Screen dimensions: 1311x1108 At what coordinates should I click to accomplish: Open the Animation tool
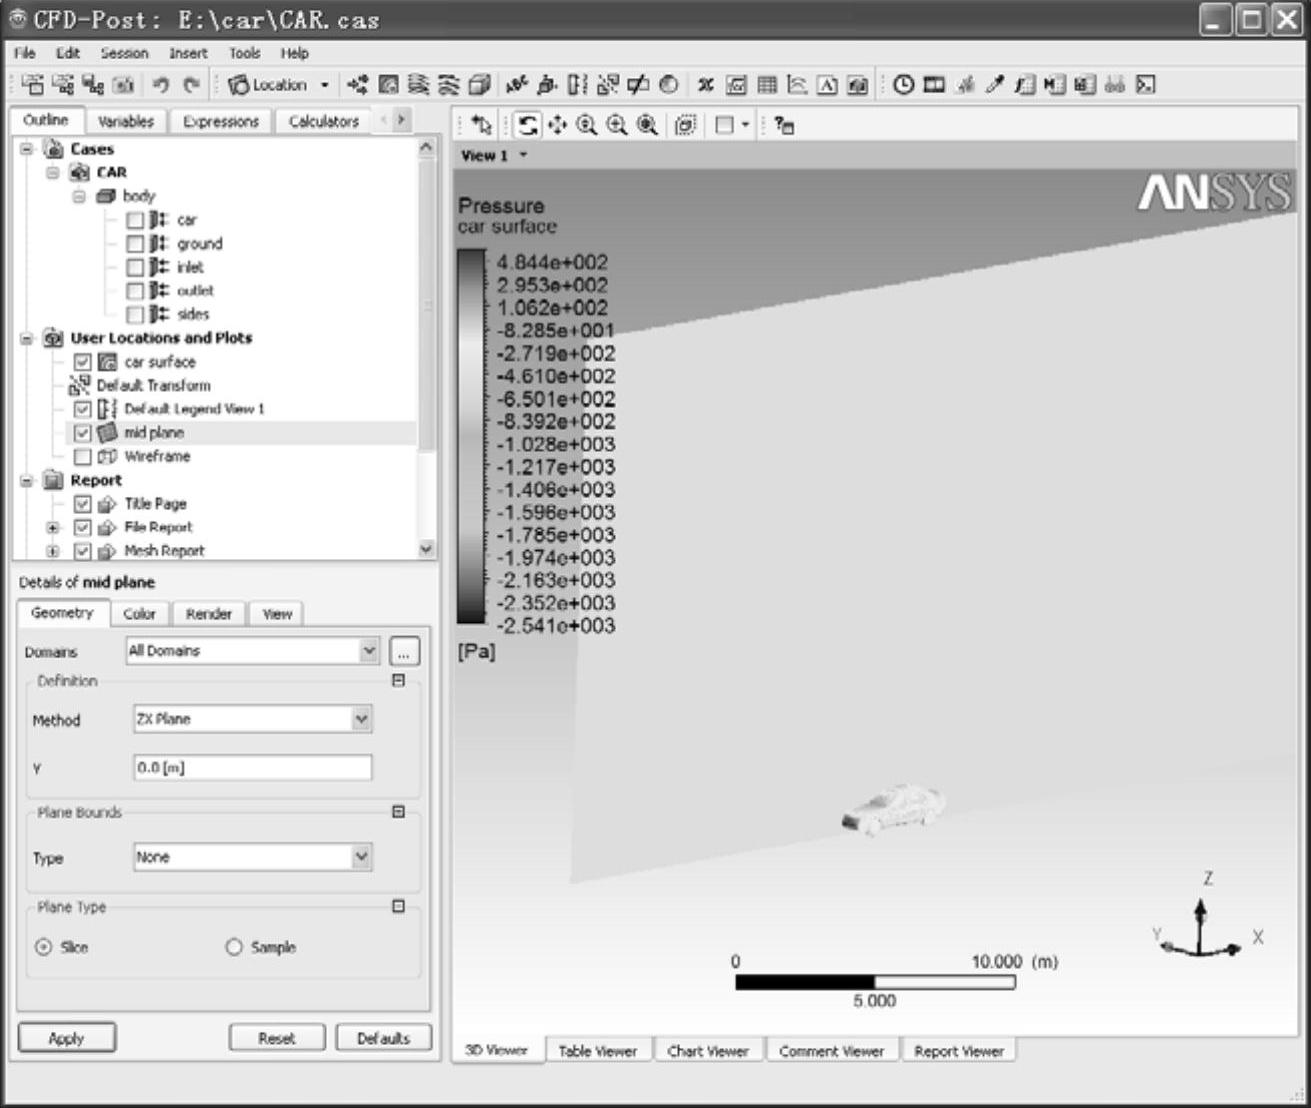934,85
